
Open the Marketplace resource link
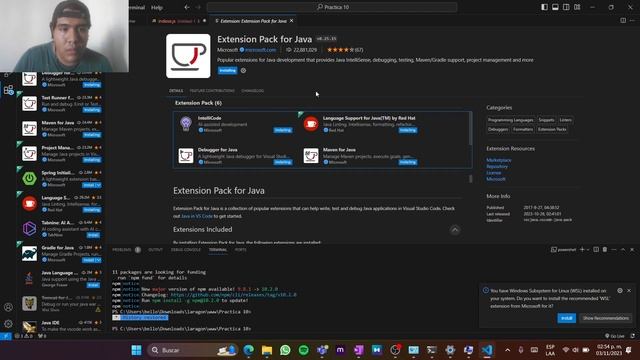coord(498,160)
